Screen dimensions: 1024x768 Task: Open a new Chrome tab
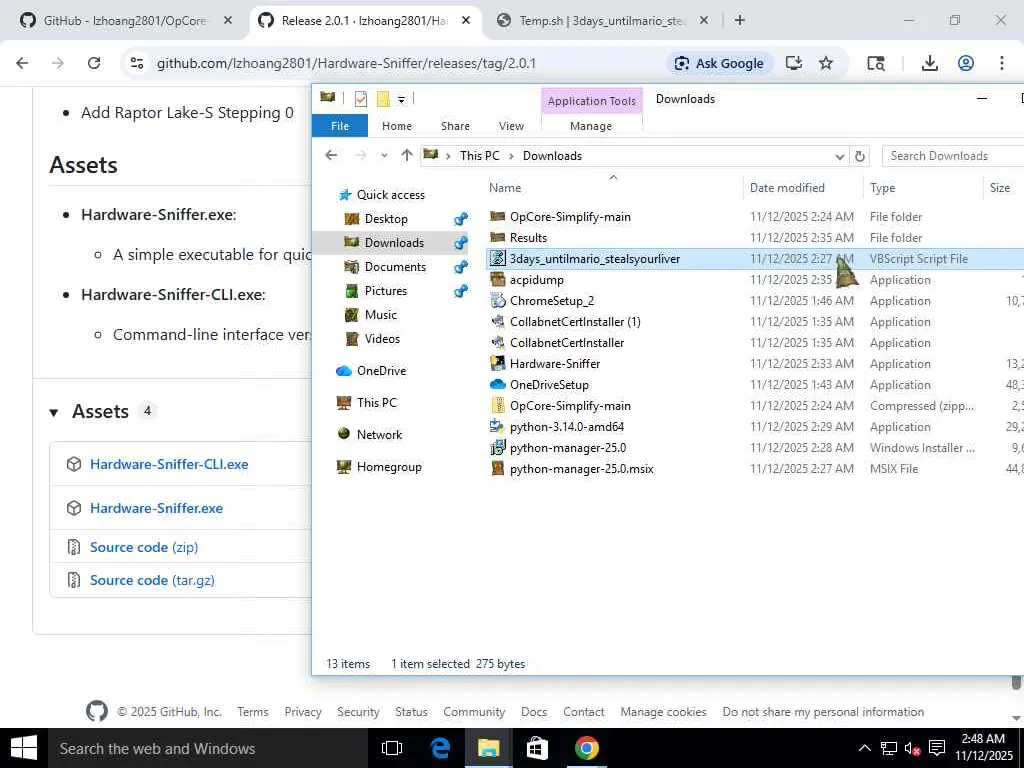(739, 21)
